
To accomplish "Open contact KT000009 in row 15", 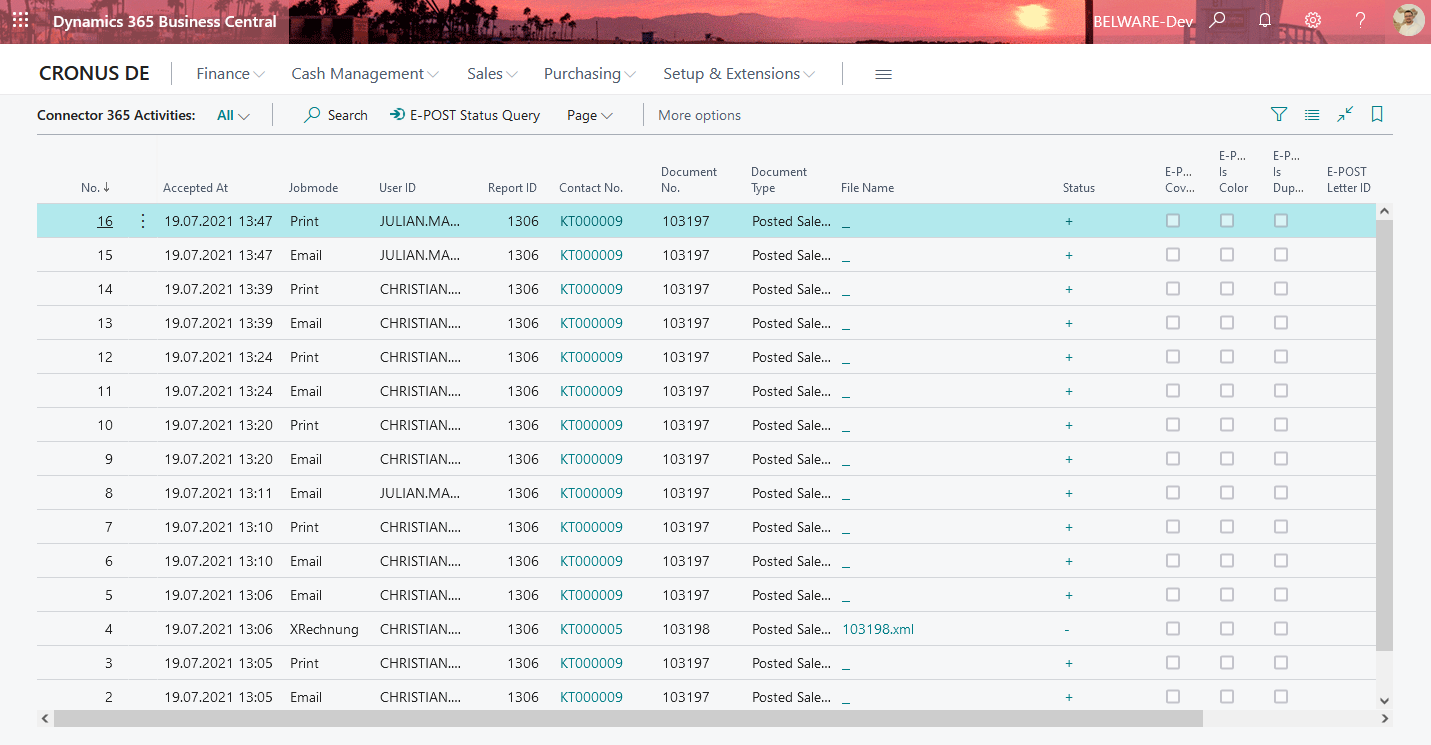I will [591, 255].
